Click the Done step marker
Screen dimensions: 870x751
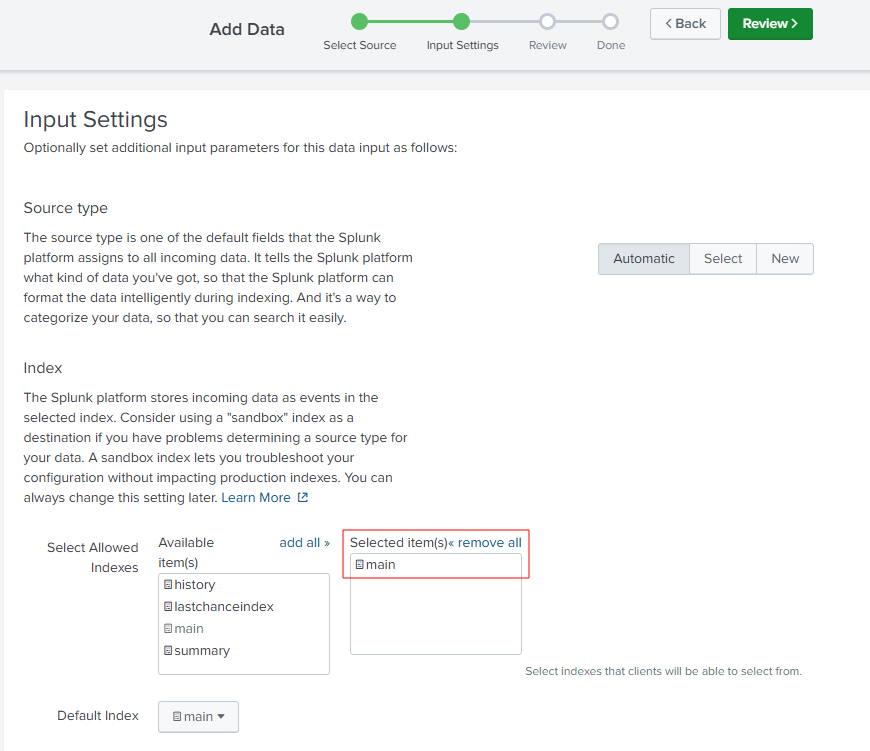point(610,22)
